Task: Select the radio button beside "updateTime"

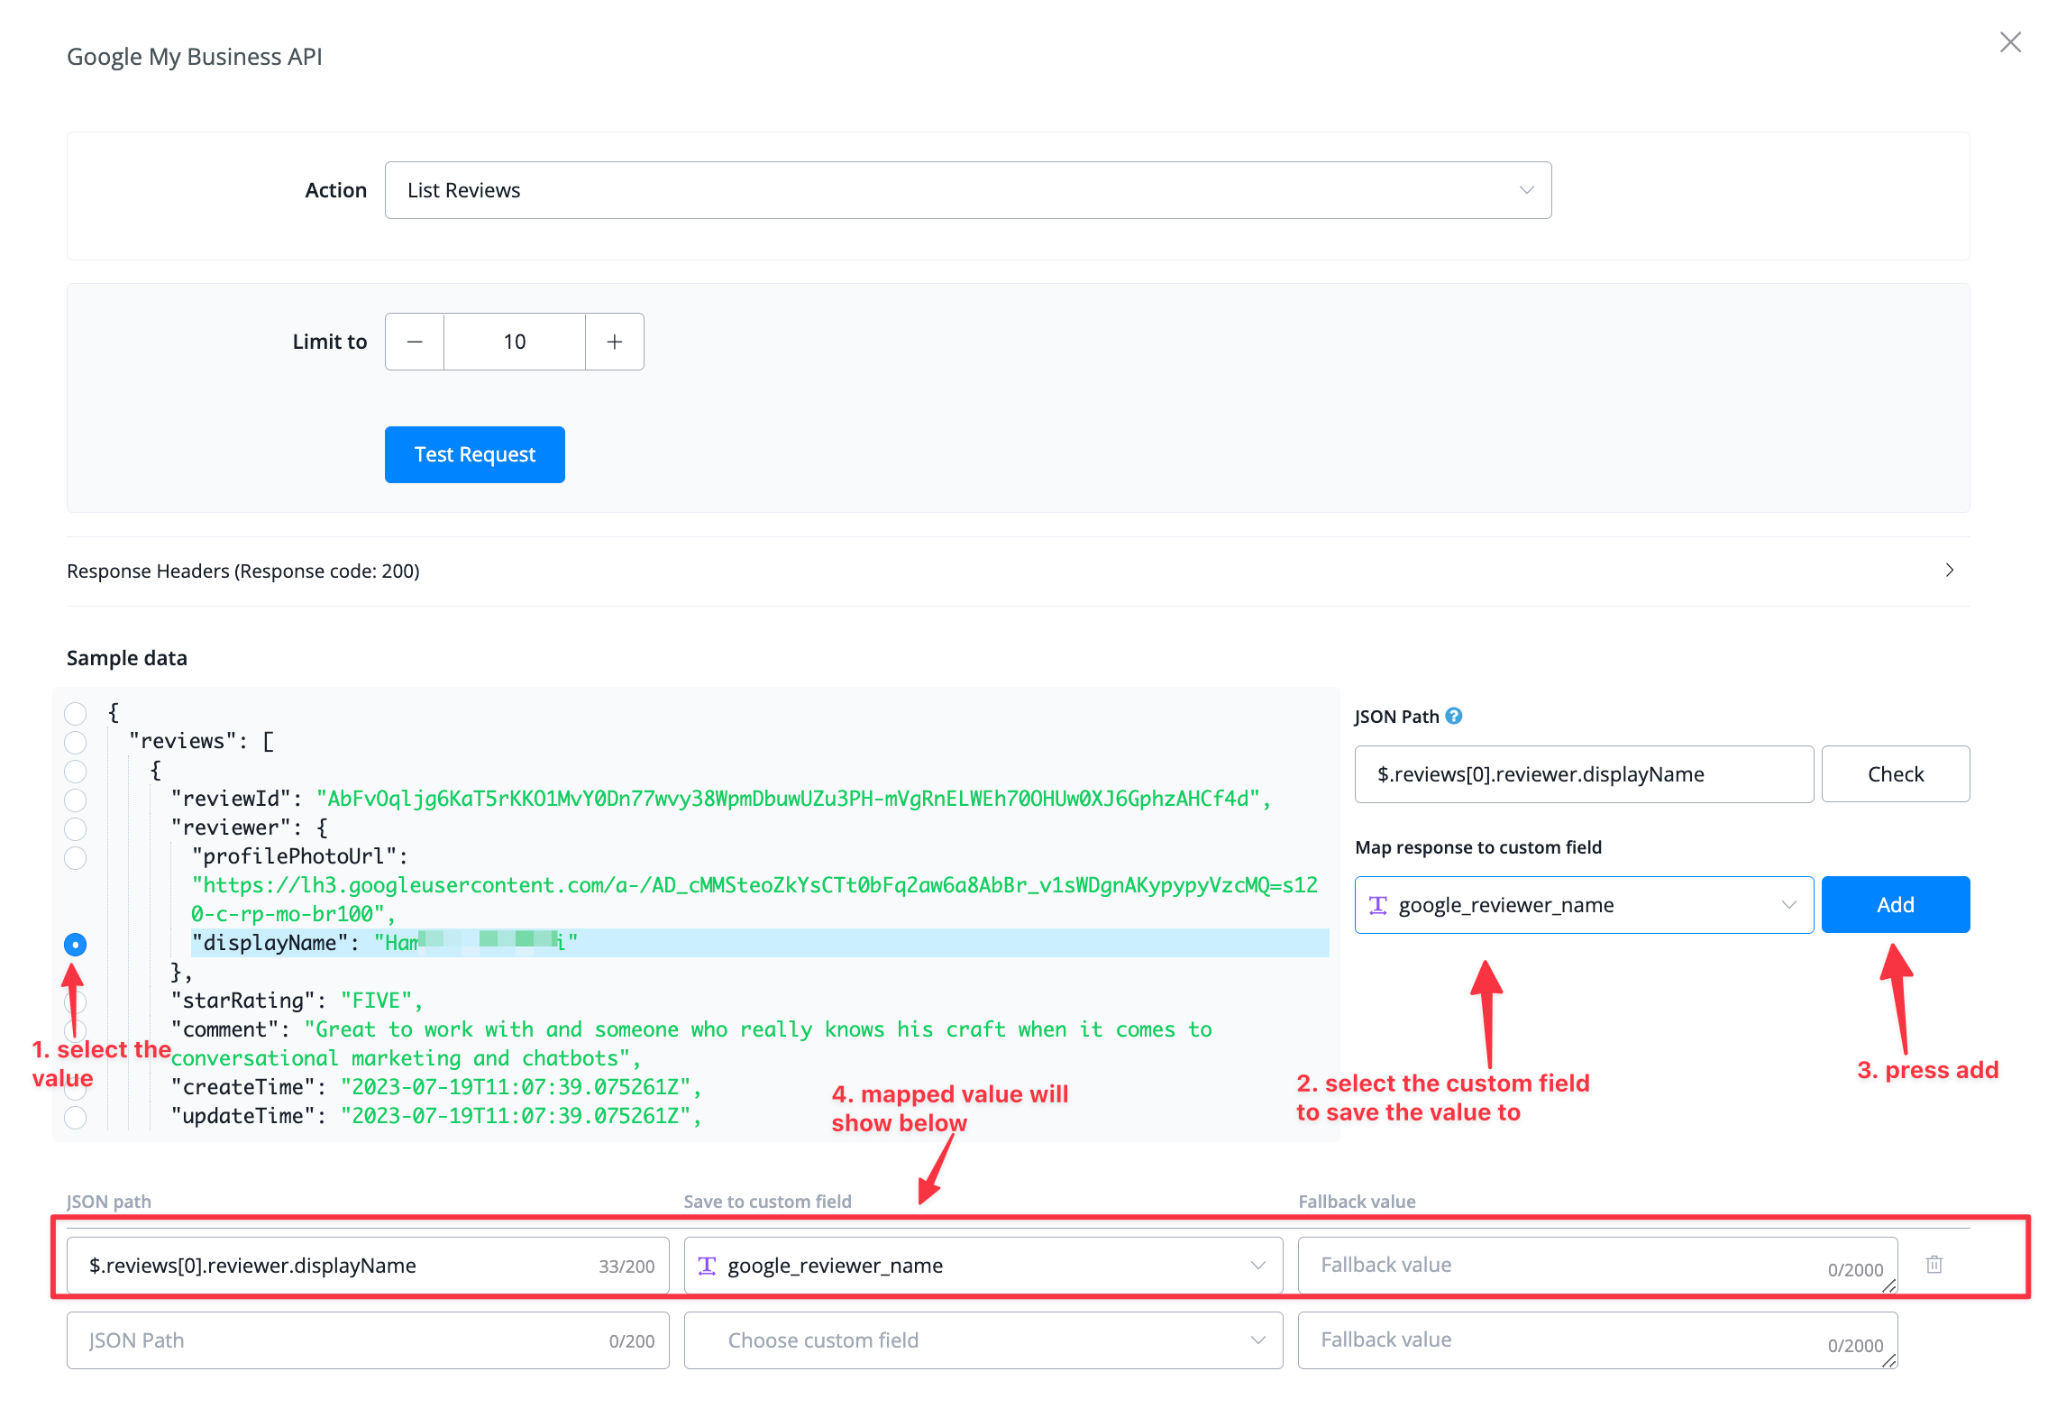Action: [75, 1117]
